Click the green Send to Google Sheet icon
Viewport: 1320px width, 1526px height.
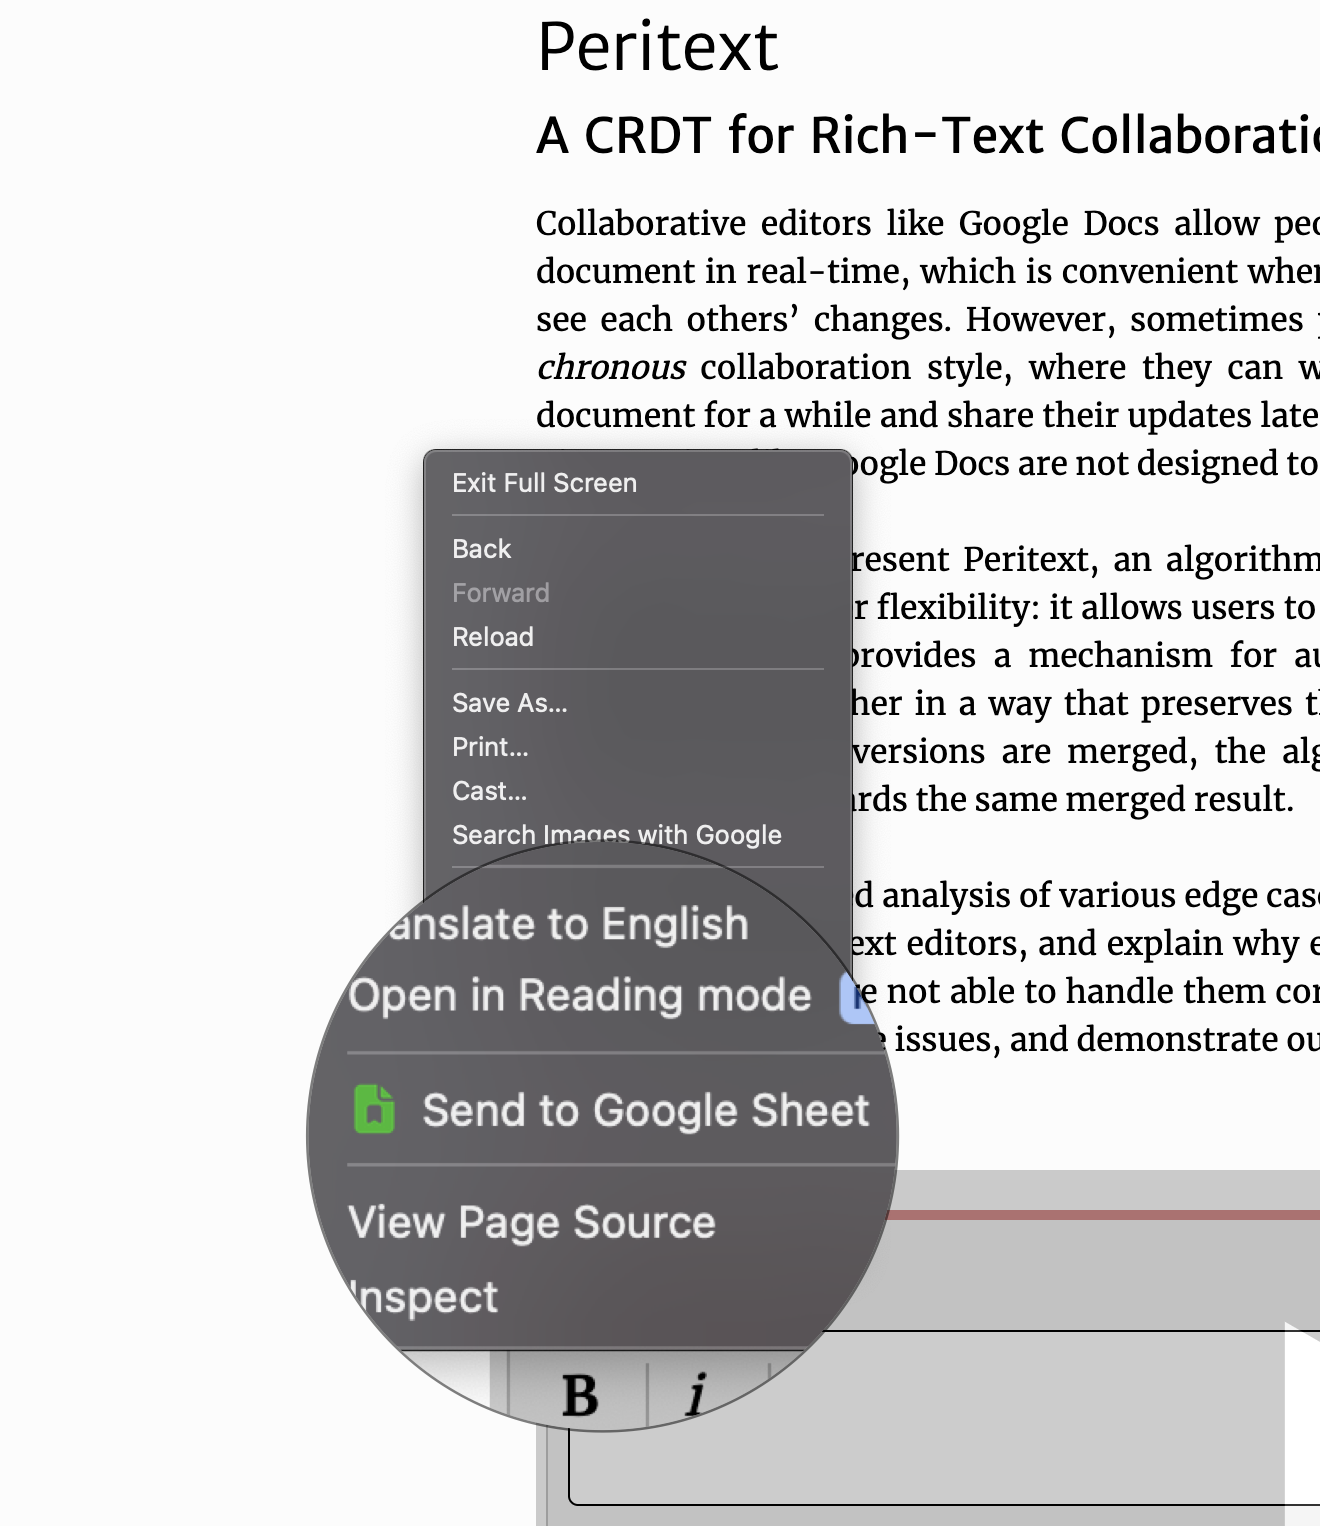(x=371, y=1109)
